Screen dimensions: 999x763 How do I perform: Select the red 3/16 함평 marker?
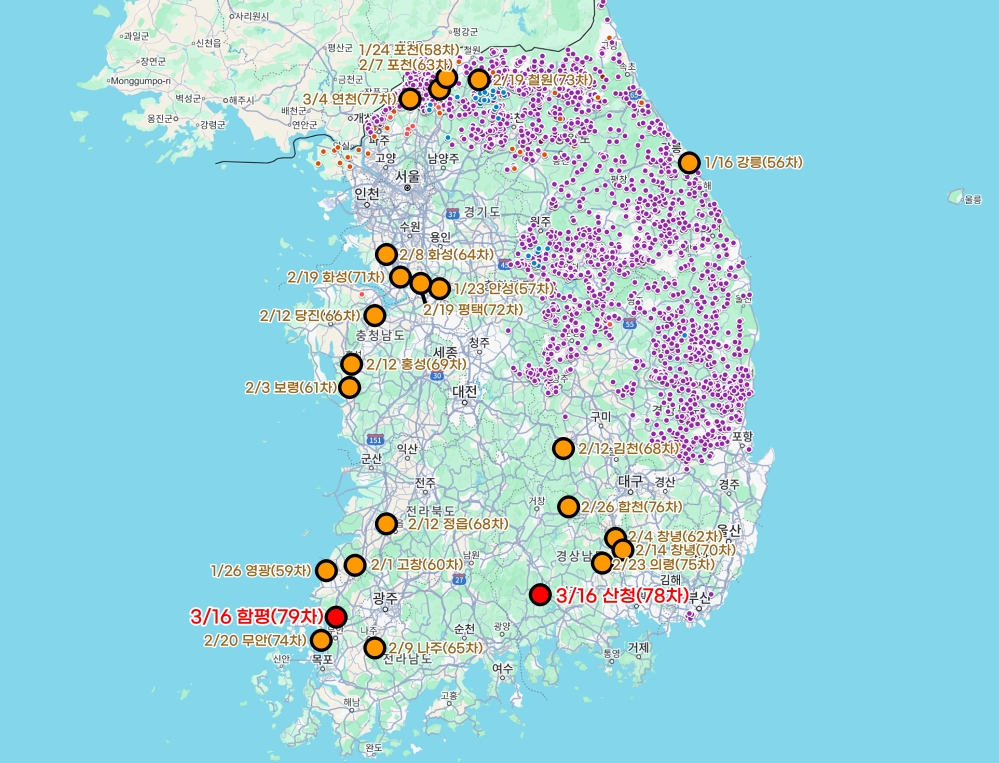pyautogui.click(x=336, y=616)
